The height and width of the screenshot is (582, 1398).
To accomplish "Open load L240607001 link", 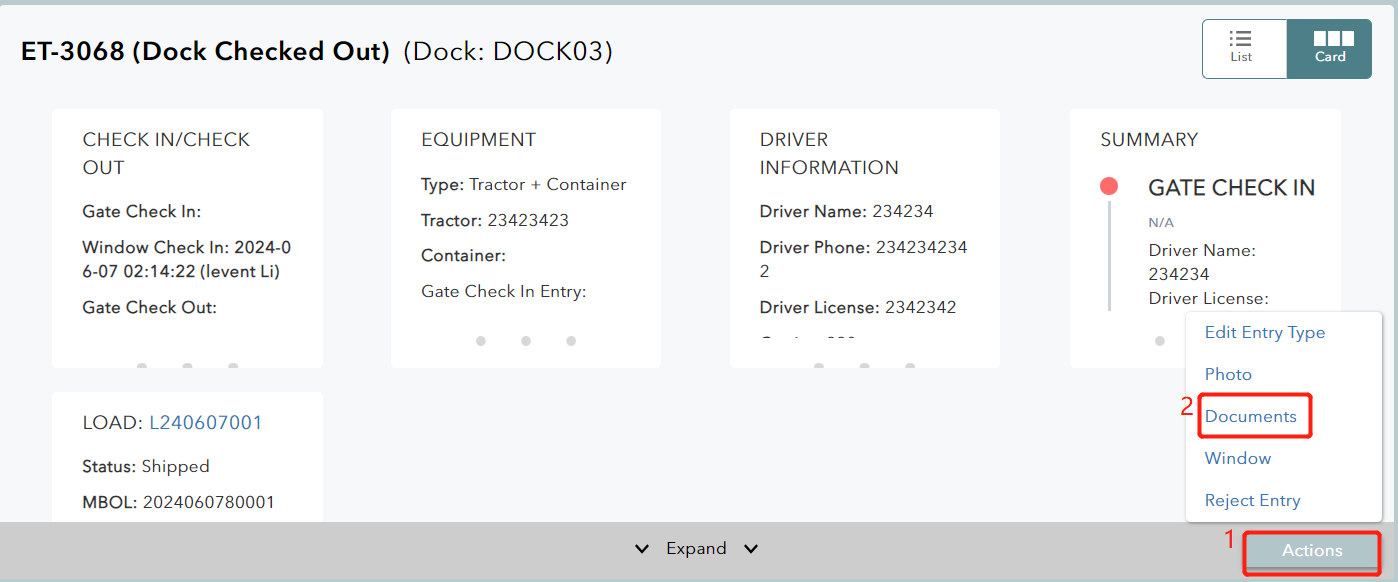I will [205, 423].
